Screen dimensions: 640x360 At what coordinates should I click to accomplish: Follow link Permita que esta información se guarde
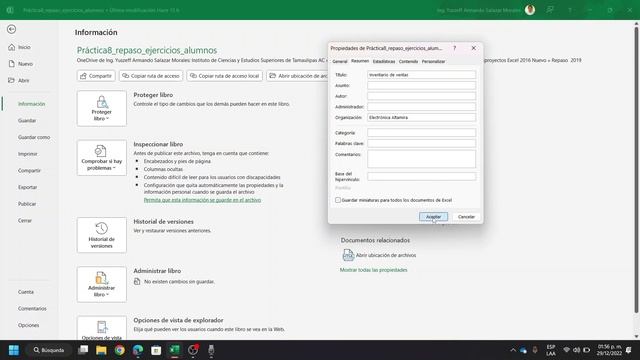202,200
